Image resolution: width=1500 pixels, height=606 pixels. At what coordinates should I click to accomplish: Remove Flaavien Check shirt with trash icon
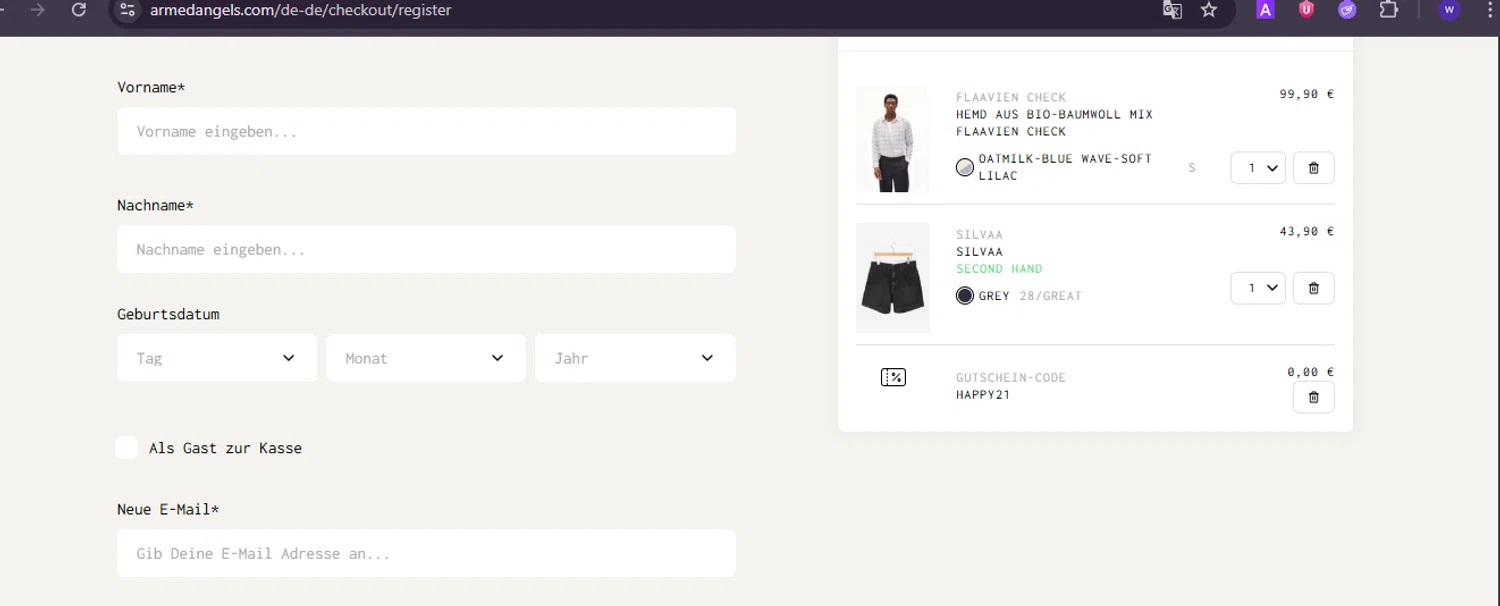click(x=1314, y=168)
